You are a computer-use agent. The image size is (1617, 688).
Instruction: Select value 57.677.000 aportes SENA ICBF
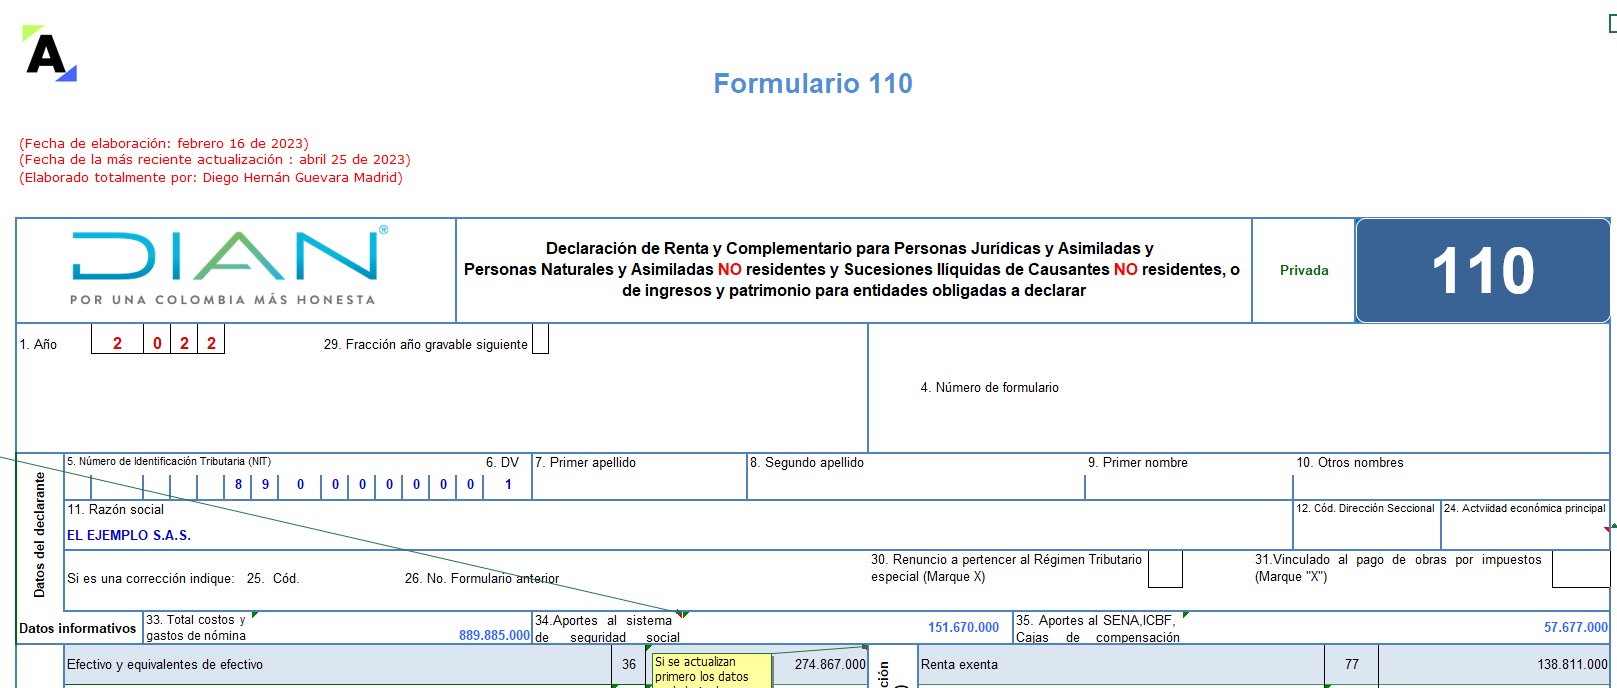[x=1576, y=627]
